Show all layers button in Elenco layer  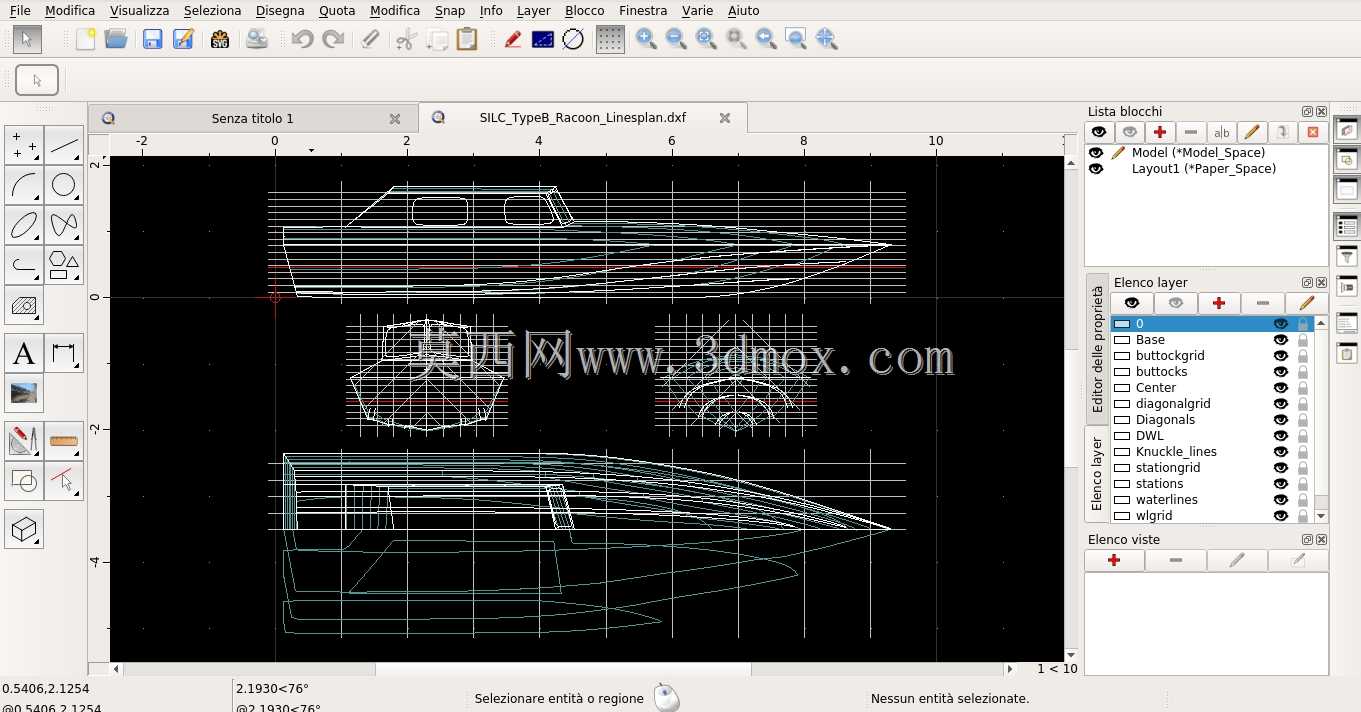click(x=1132, y=303)
